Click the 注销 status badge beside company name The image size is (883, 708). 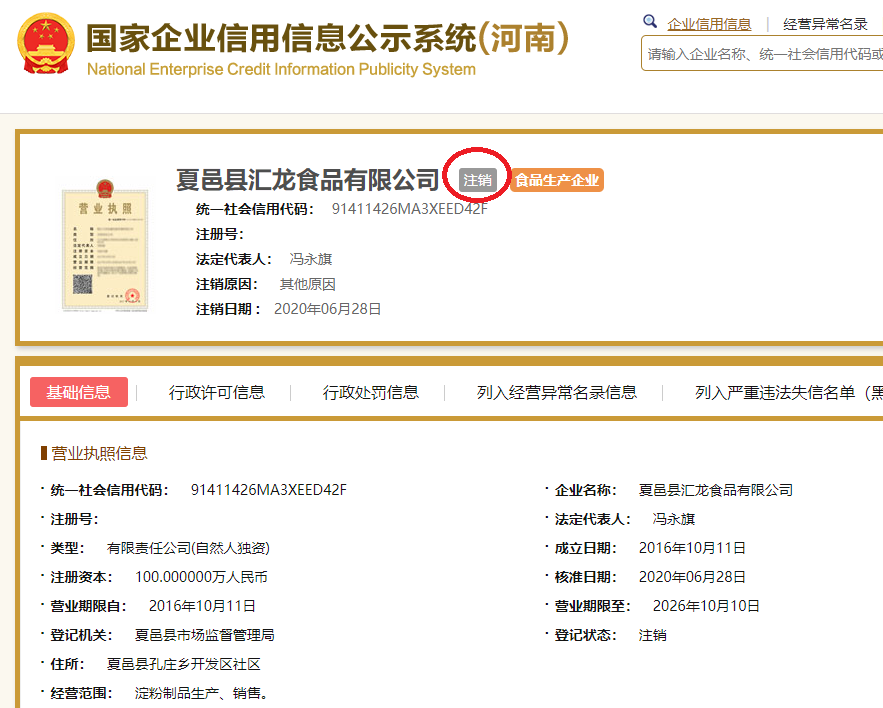477,178
